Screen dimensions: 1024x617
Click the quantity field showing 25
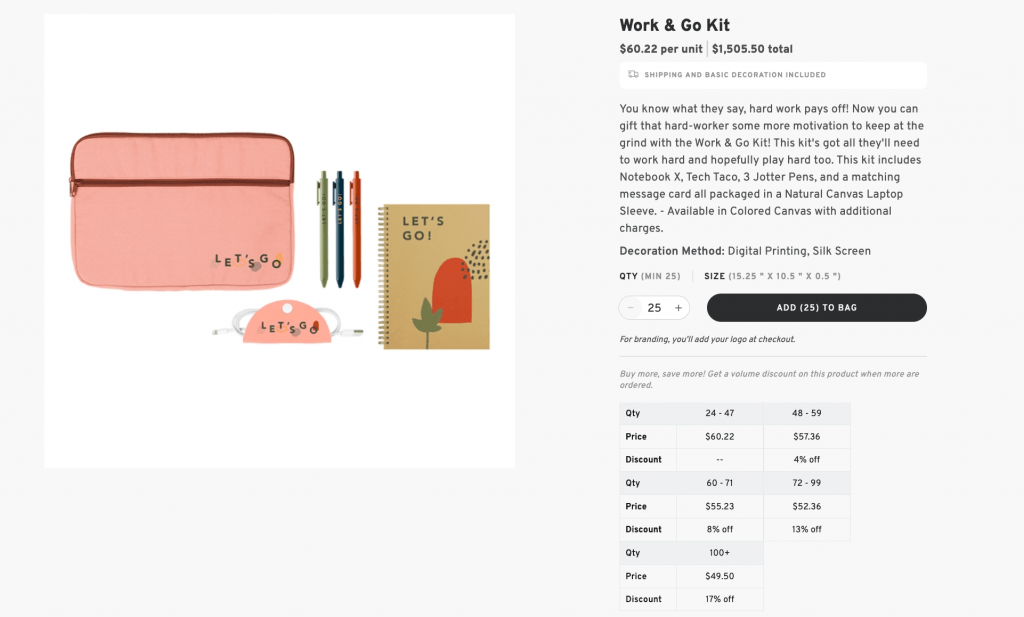(654, 307)
